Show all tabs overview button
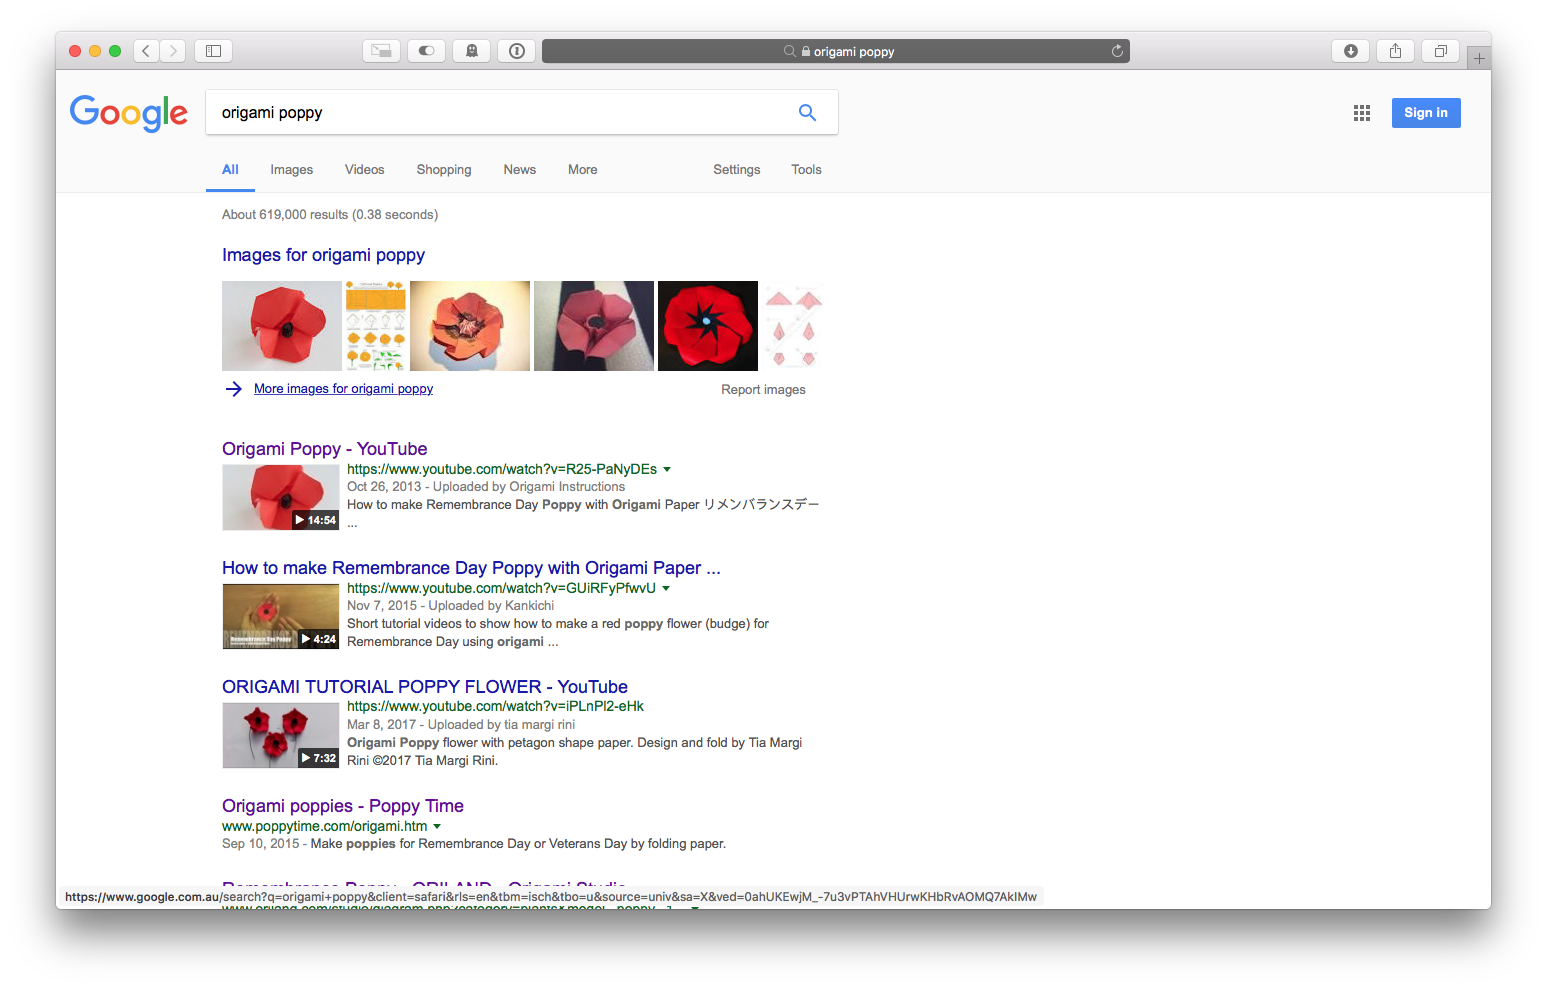Viewport: 1547px width, 989px height. point(1440,51)
